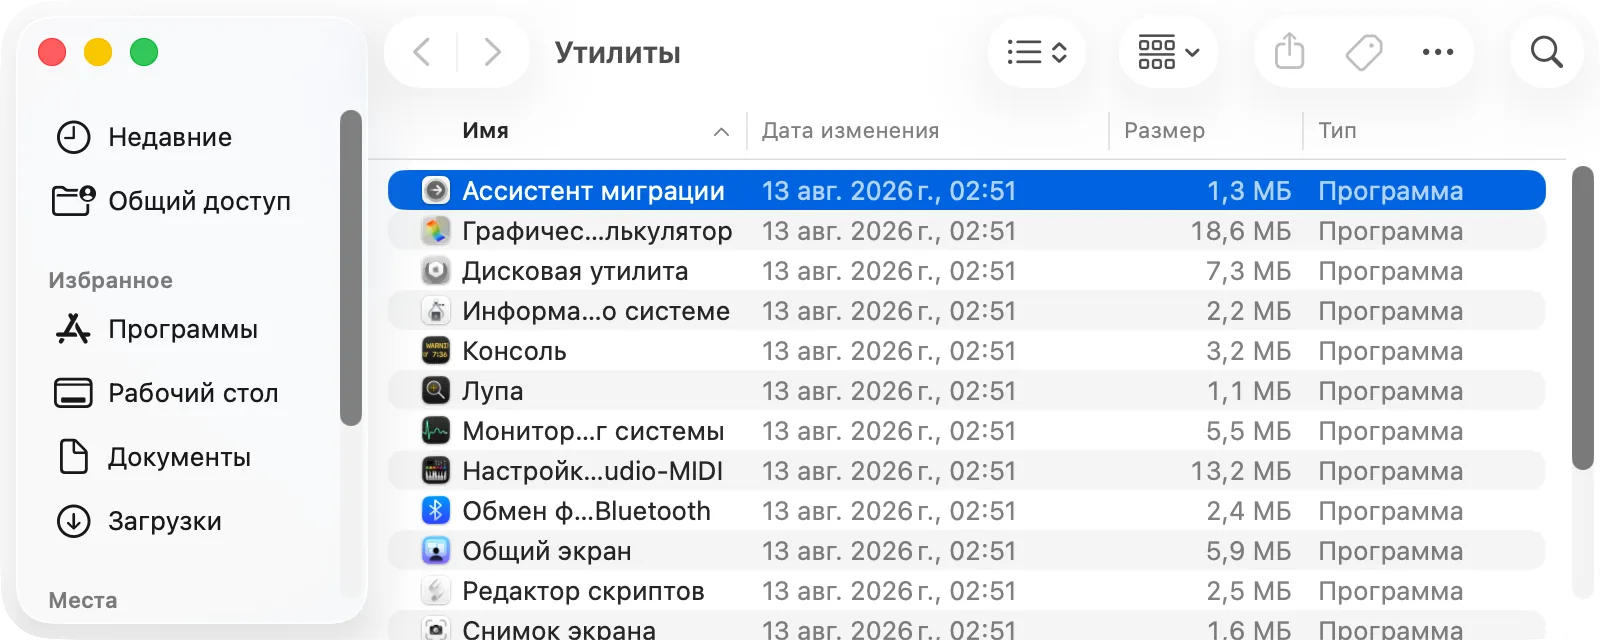Click the Дисковая утилита app icon
This screenshot has width=1600, height=640.
click(436, 270)
